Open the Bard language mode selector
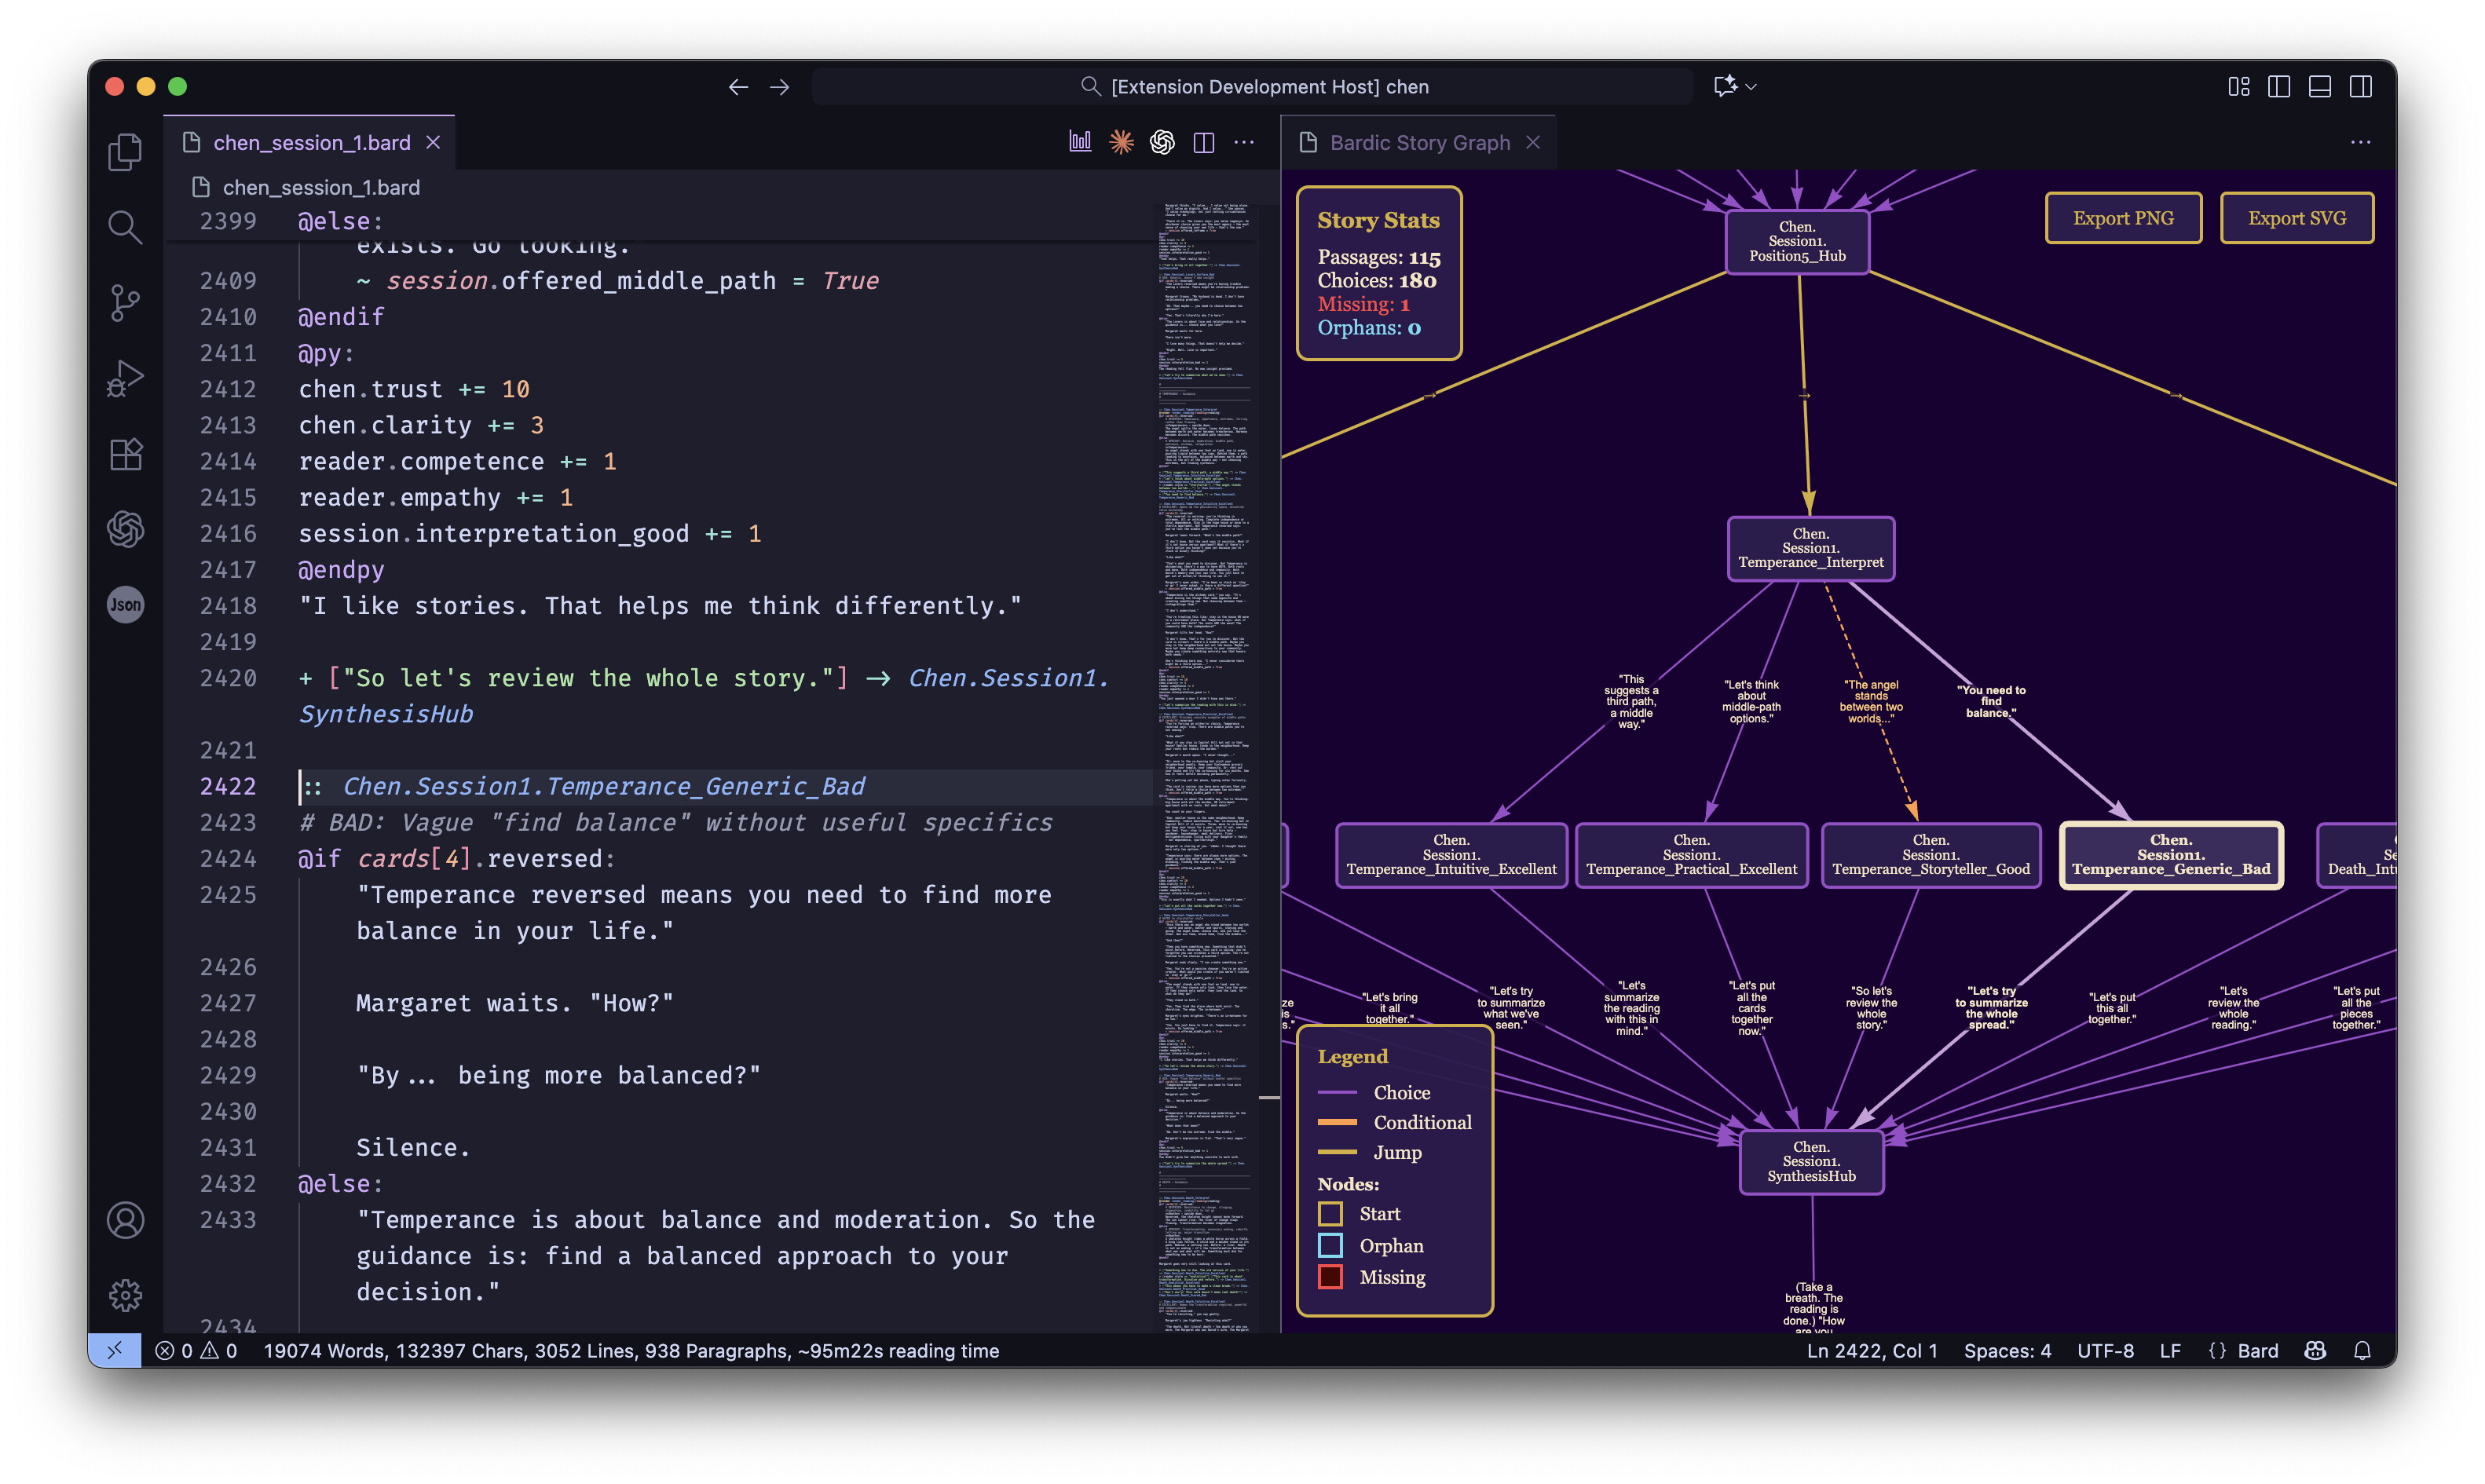2485x1484 pixels. pos(2257,1350)
